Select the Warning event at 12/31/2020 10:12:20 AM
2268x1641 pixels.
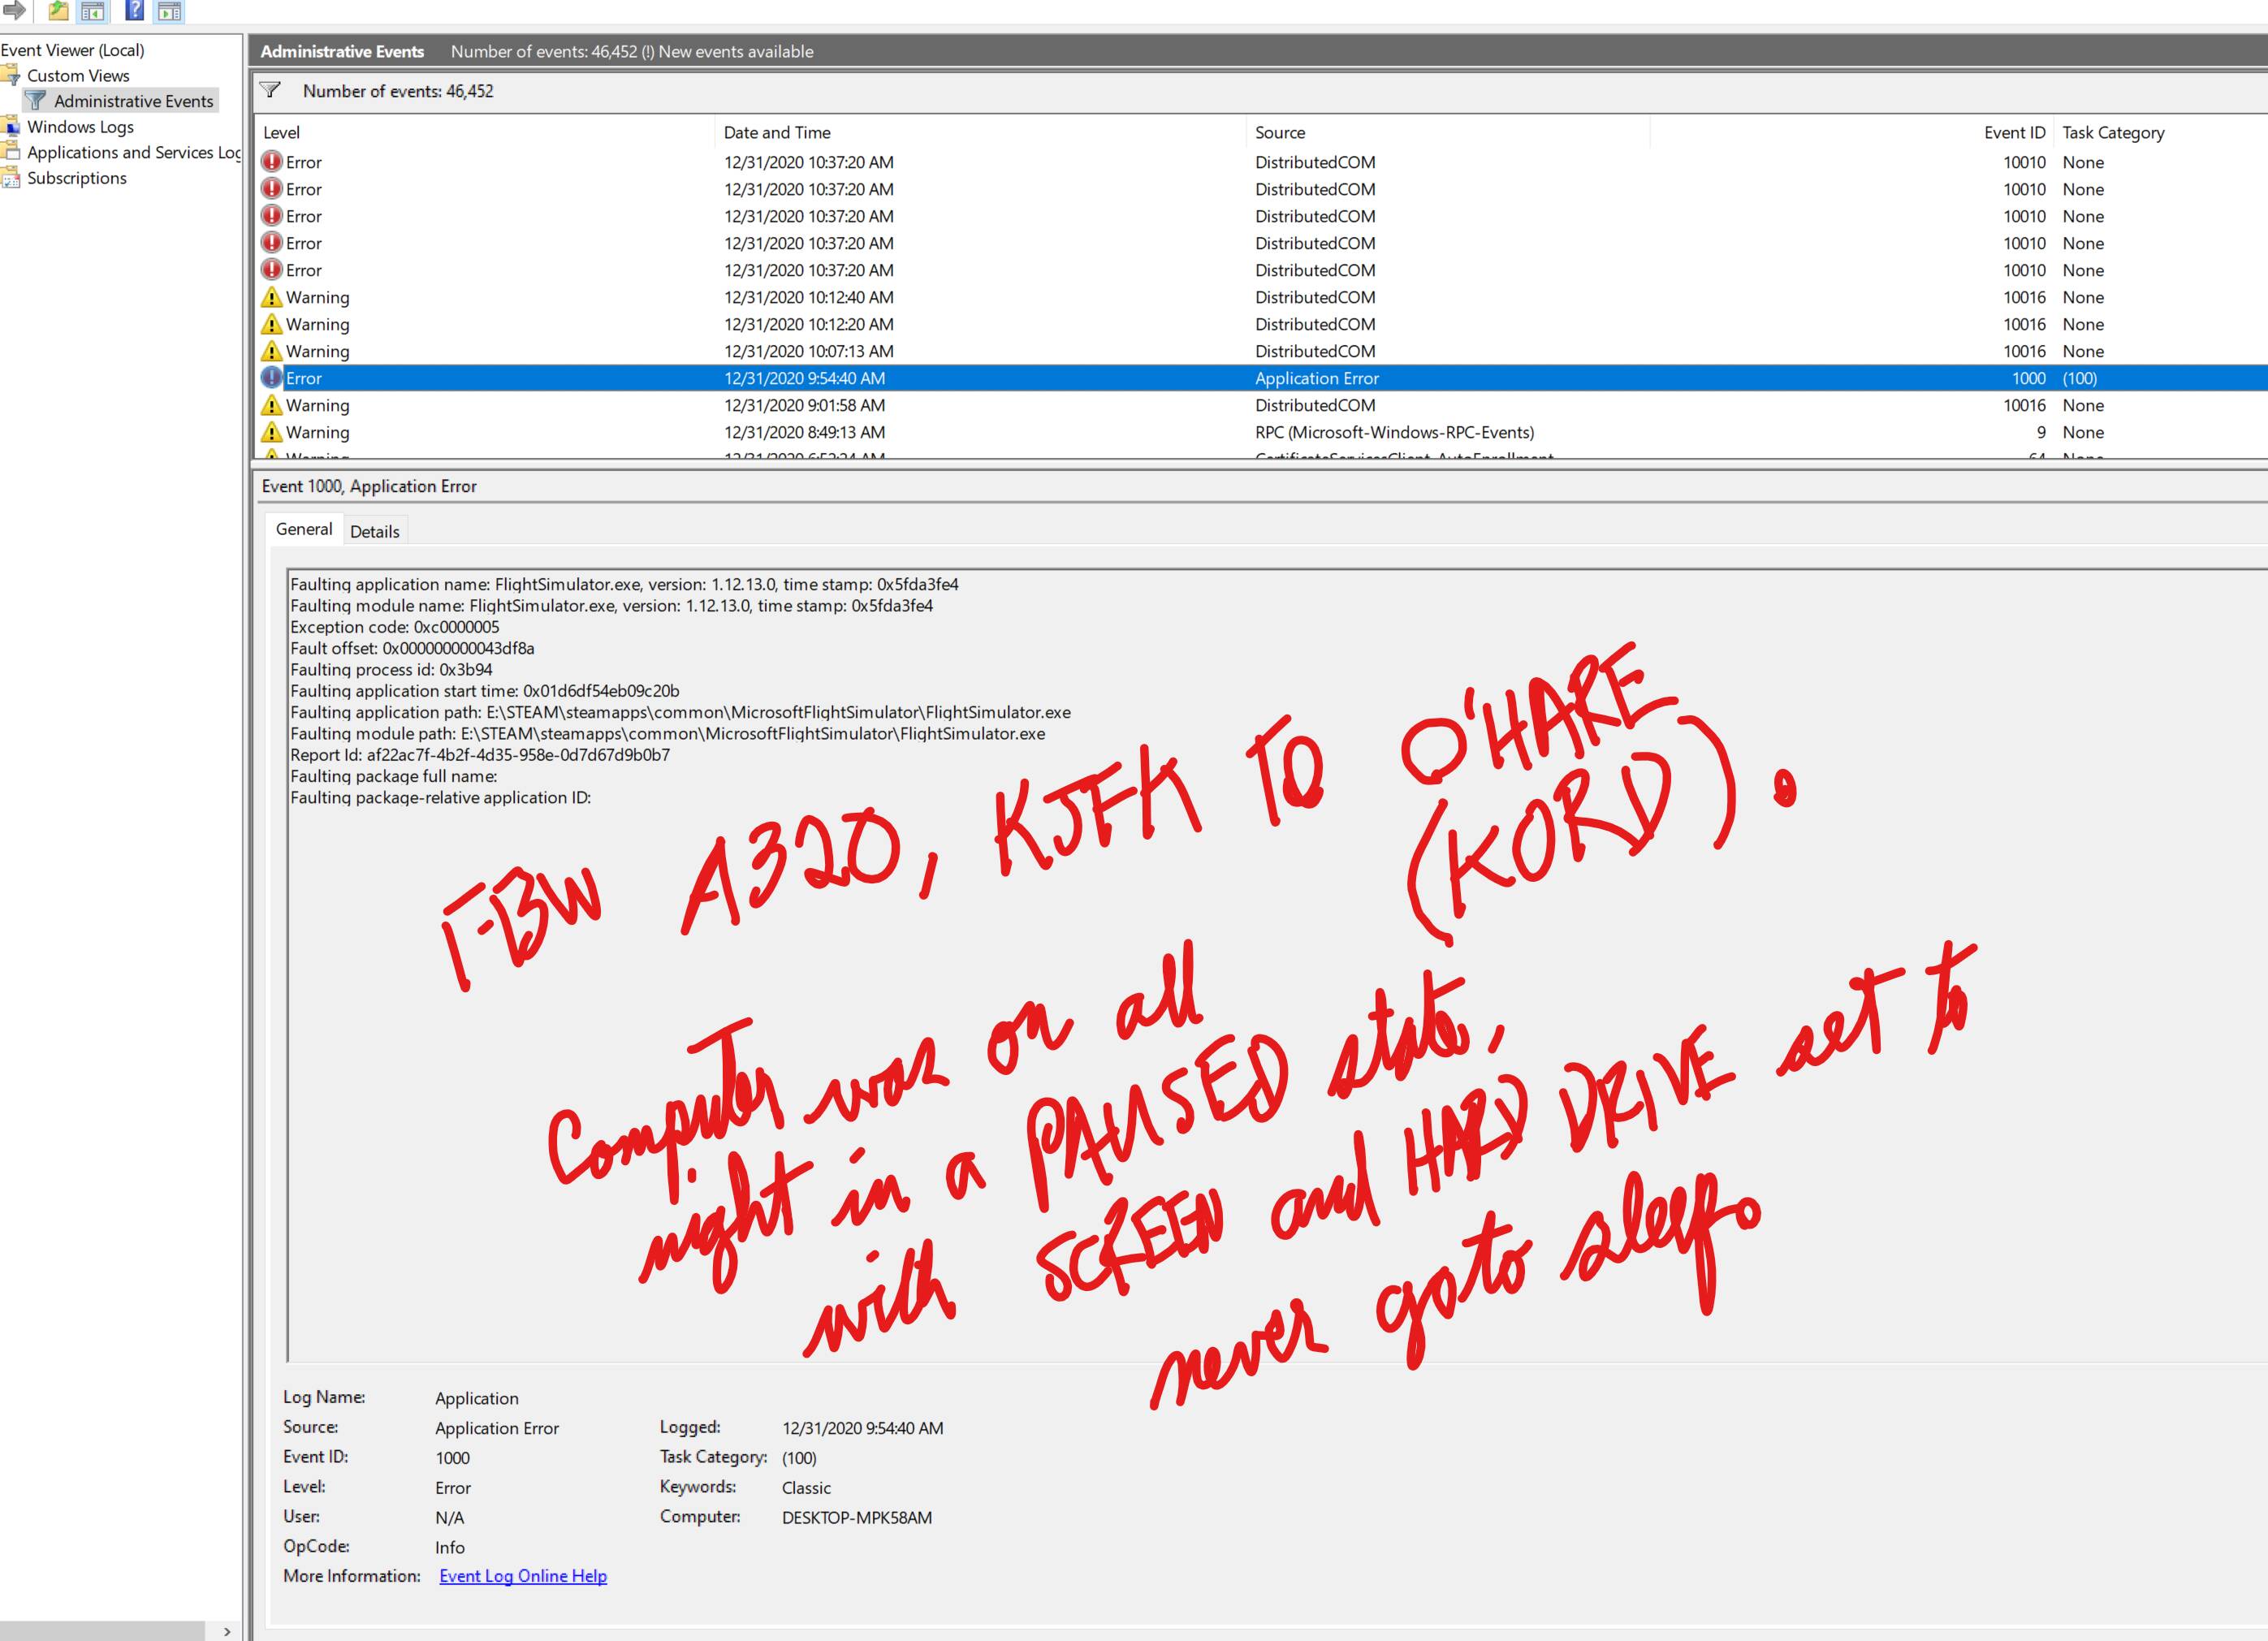(1261, 324)
